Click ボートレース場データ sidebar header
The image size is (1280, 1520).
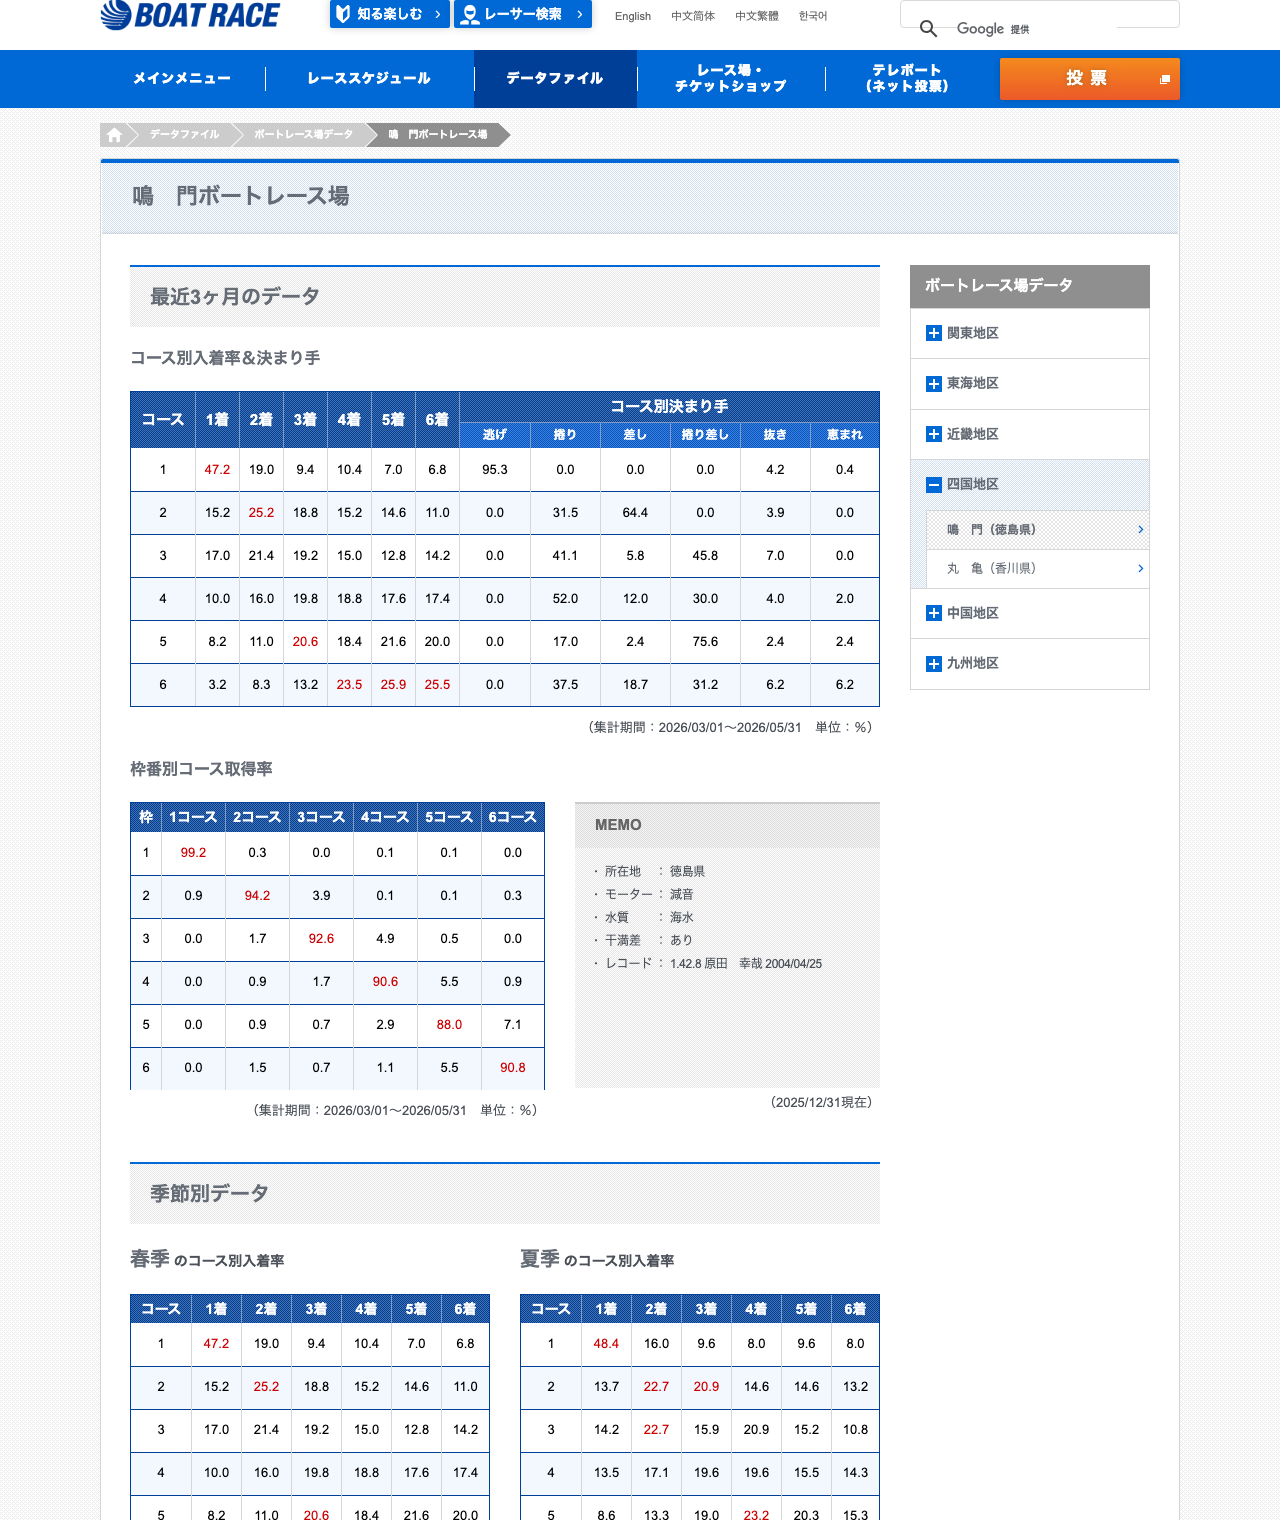tap(1030, 286)
